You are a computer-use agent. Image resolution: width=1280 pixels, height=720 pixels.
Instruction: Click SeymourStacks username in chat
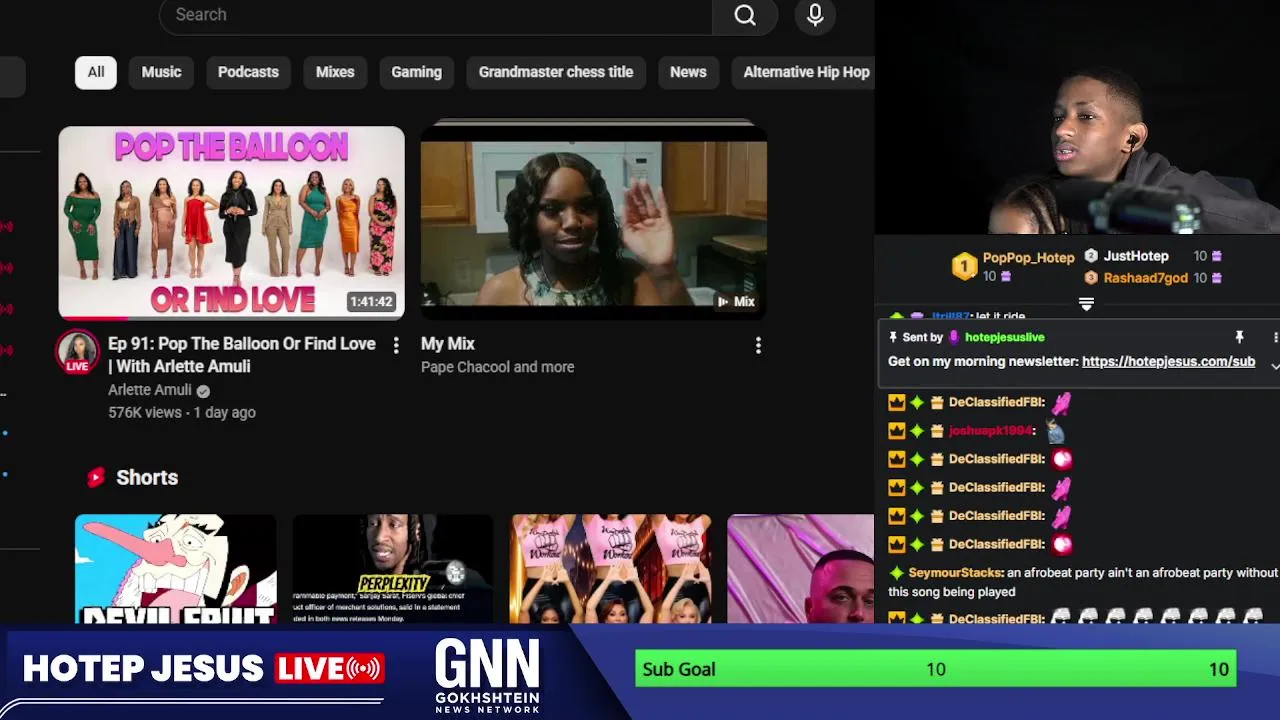click(x=954, y=573)
